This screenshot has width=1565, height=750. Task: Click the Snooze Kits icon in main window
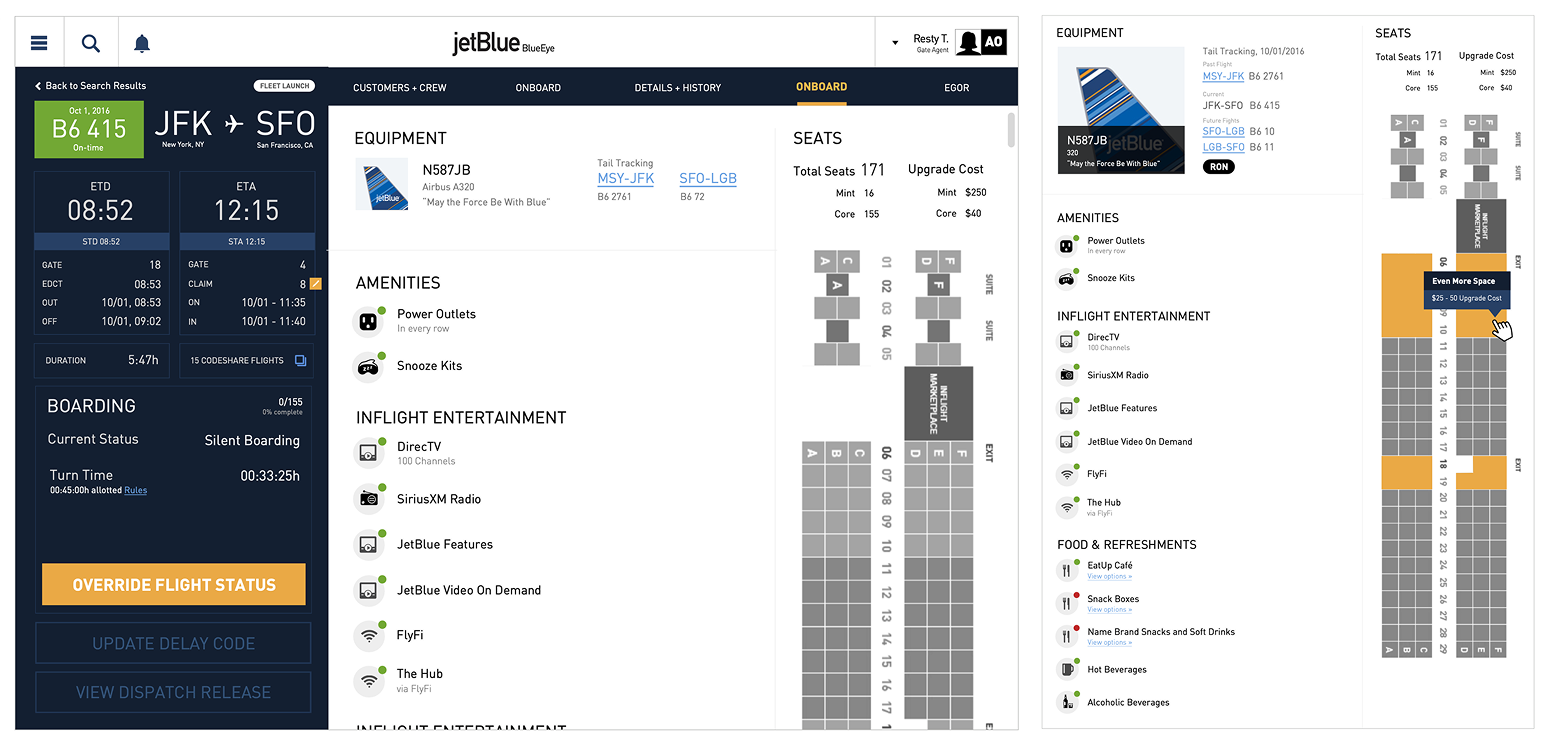point(368,366)
